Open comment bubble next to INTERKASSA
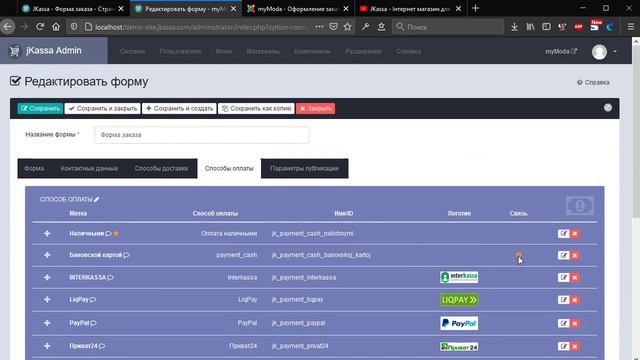 pyautogui.click(x=110, y=278)
